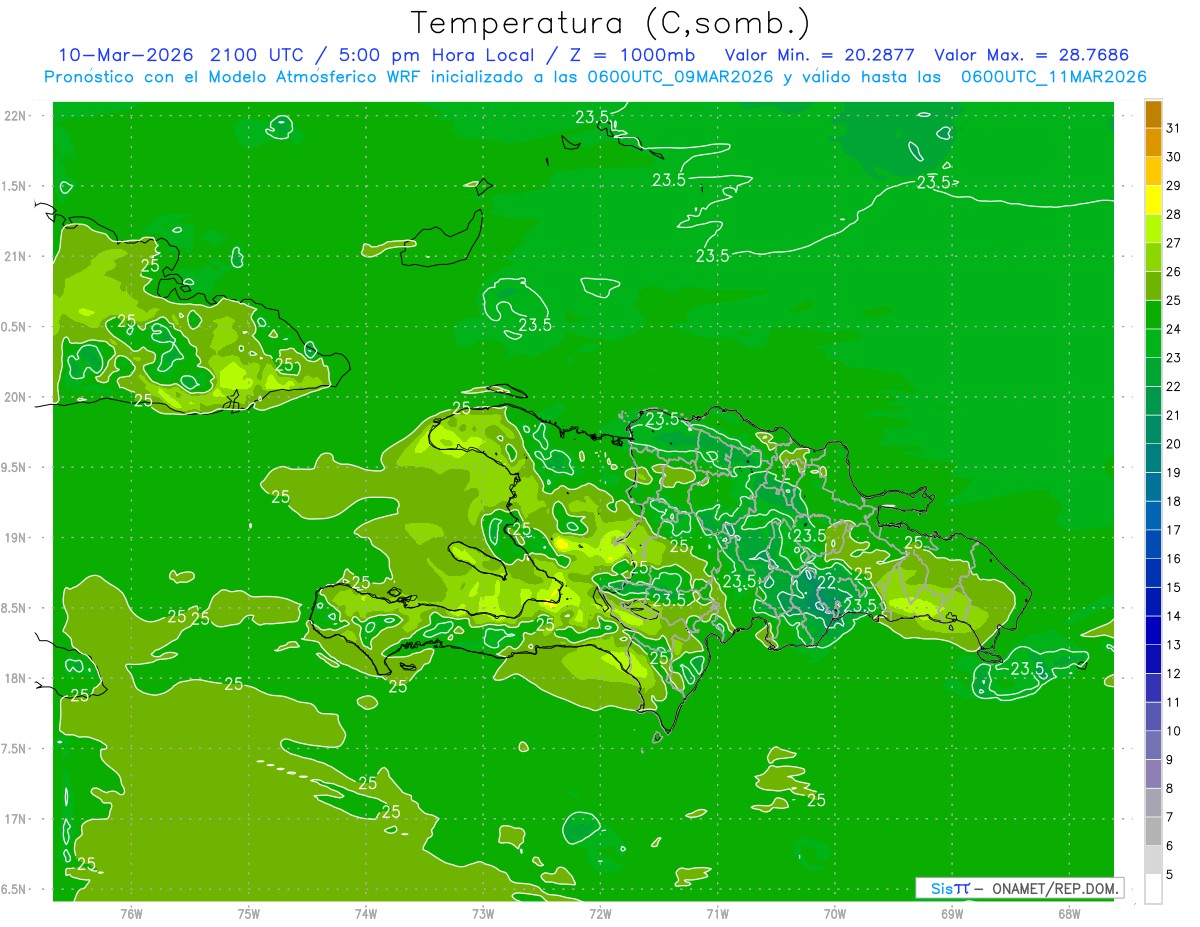The width and height of the screenshot is (1200, 927).
Task: Click the orange legend swatch between 30 and 31
Action: pyautogui.click(x=1153, y=142)
